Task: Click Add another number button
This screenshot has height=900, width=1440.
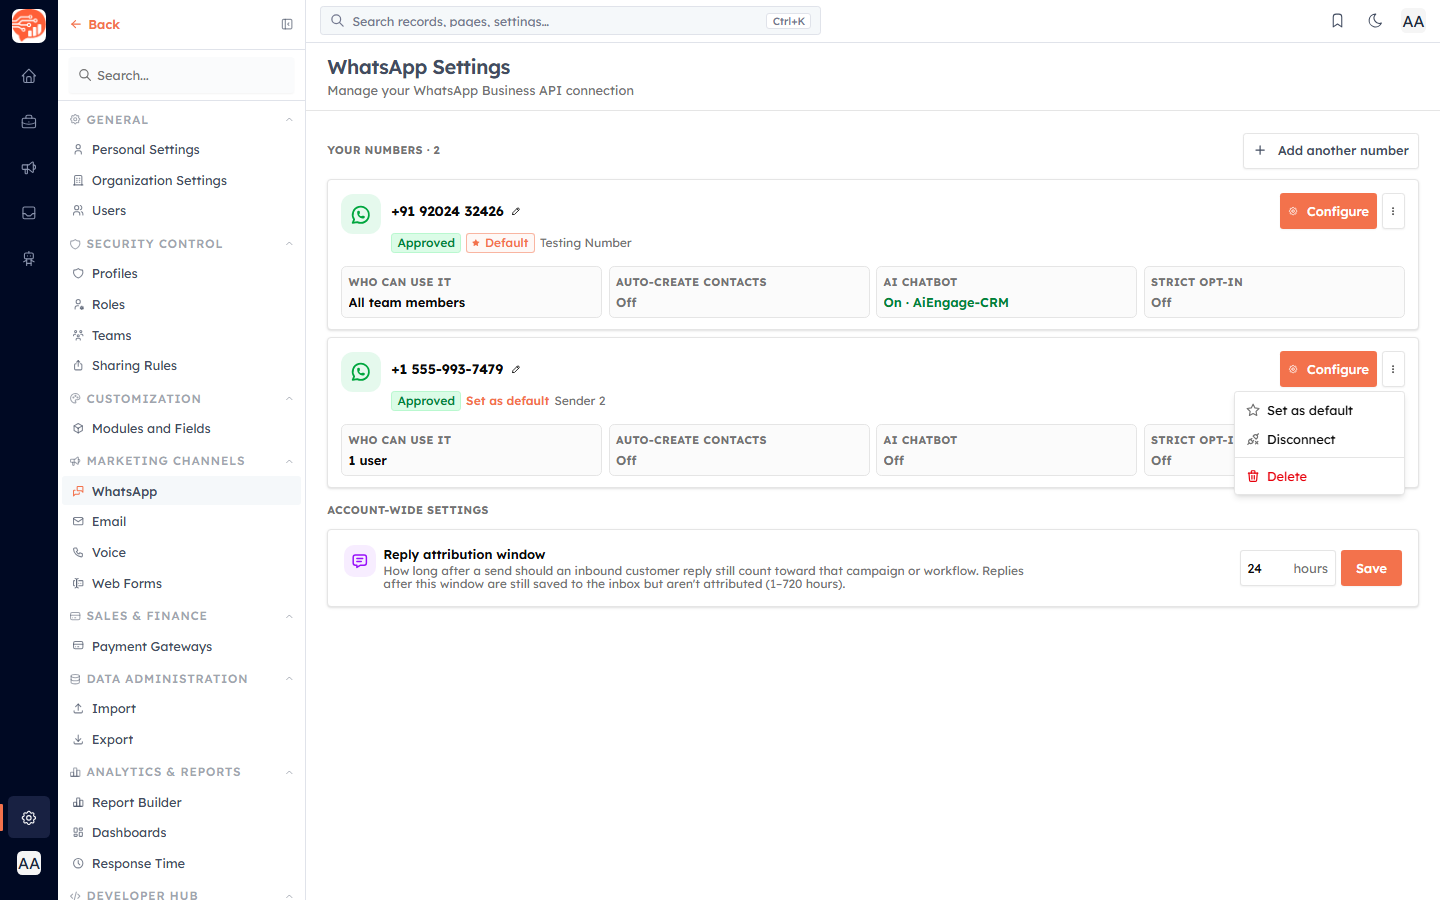Action: (1330, 151)
